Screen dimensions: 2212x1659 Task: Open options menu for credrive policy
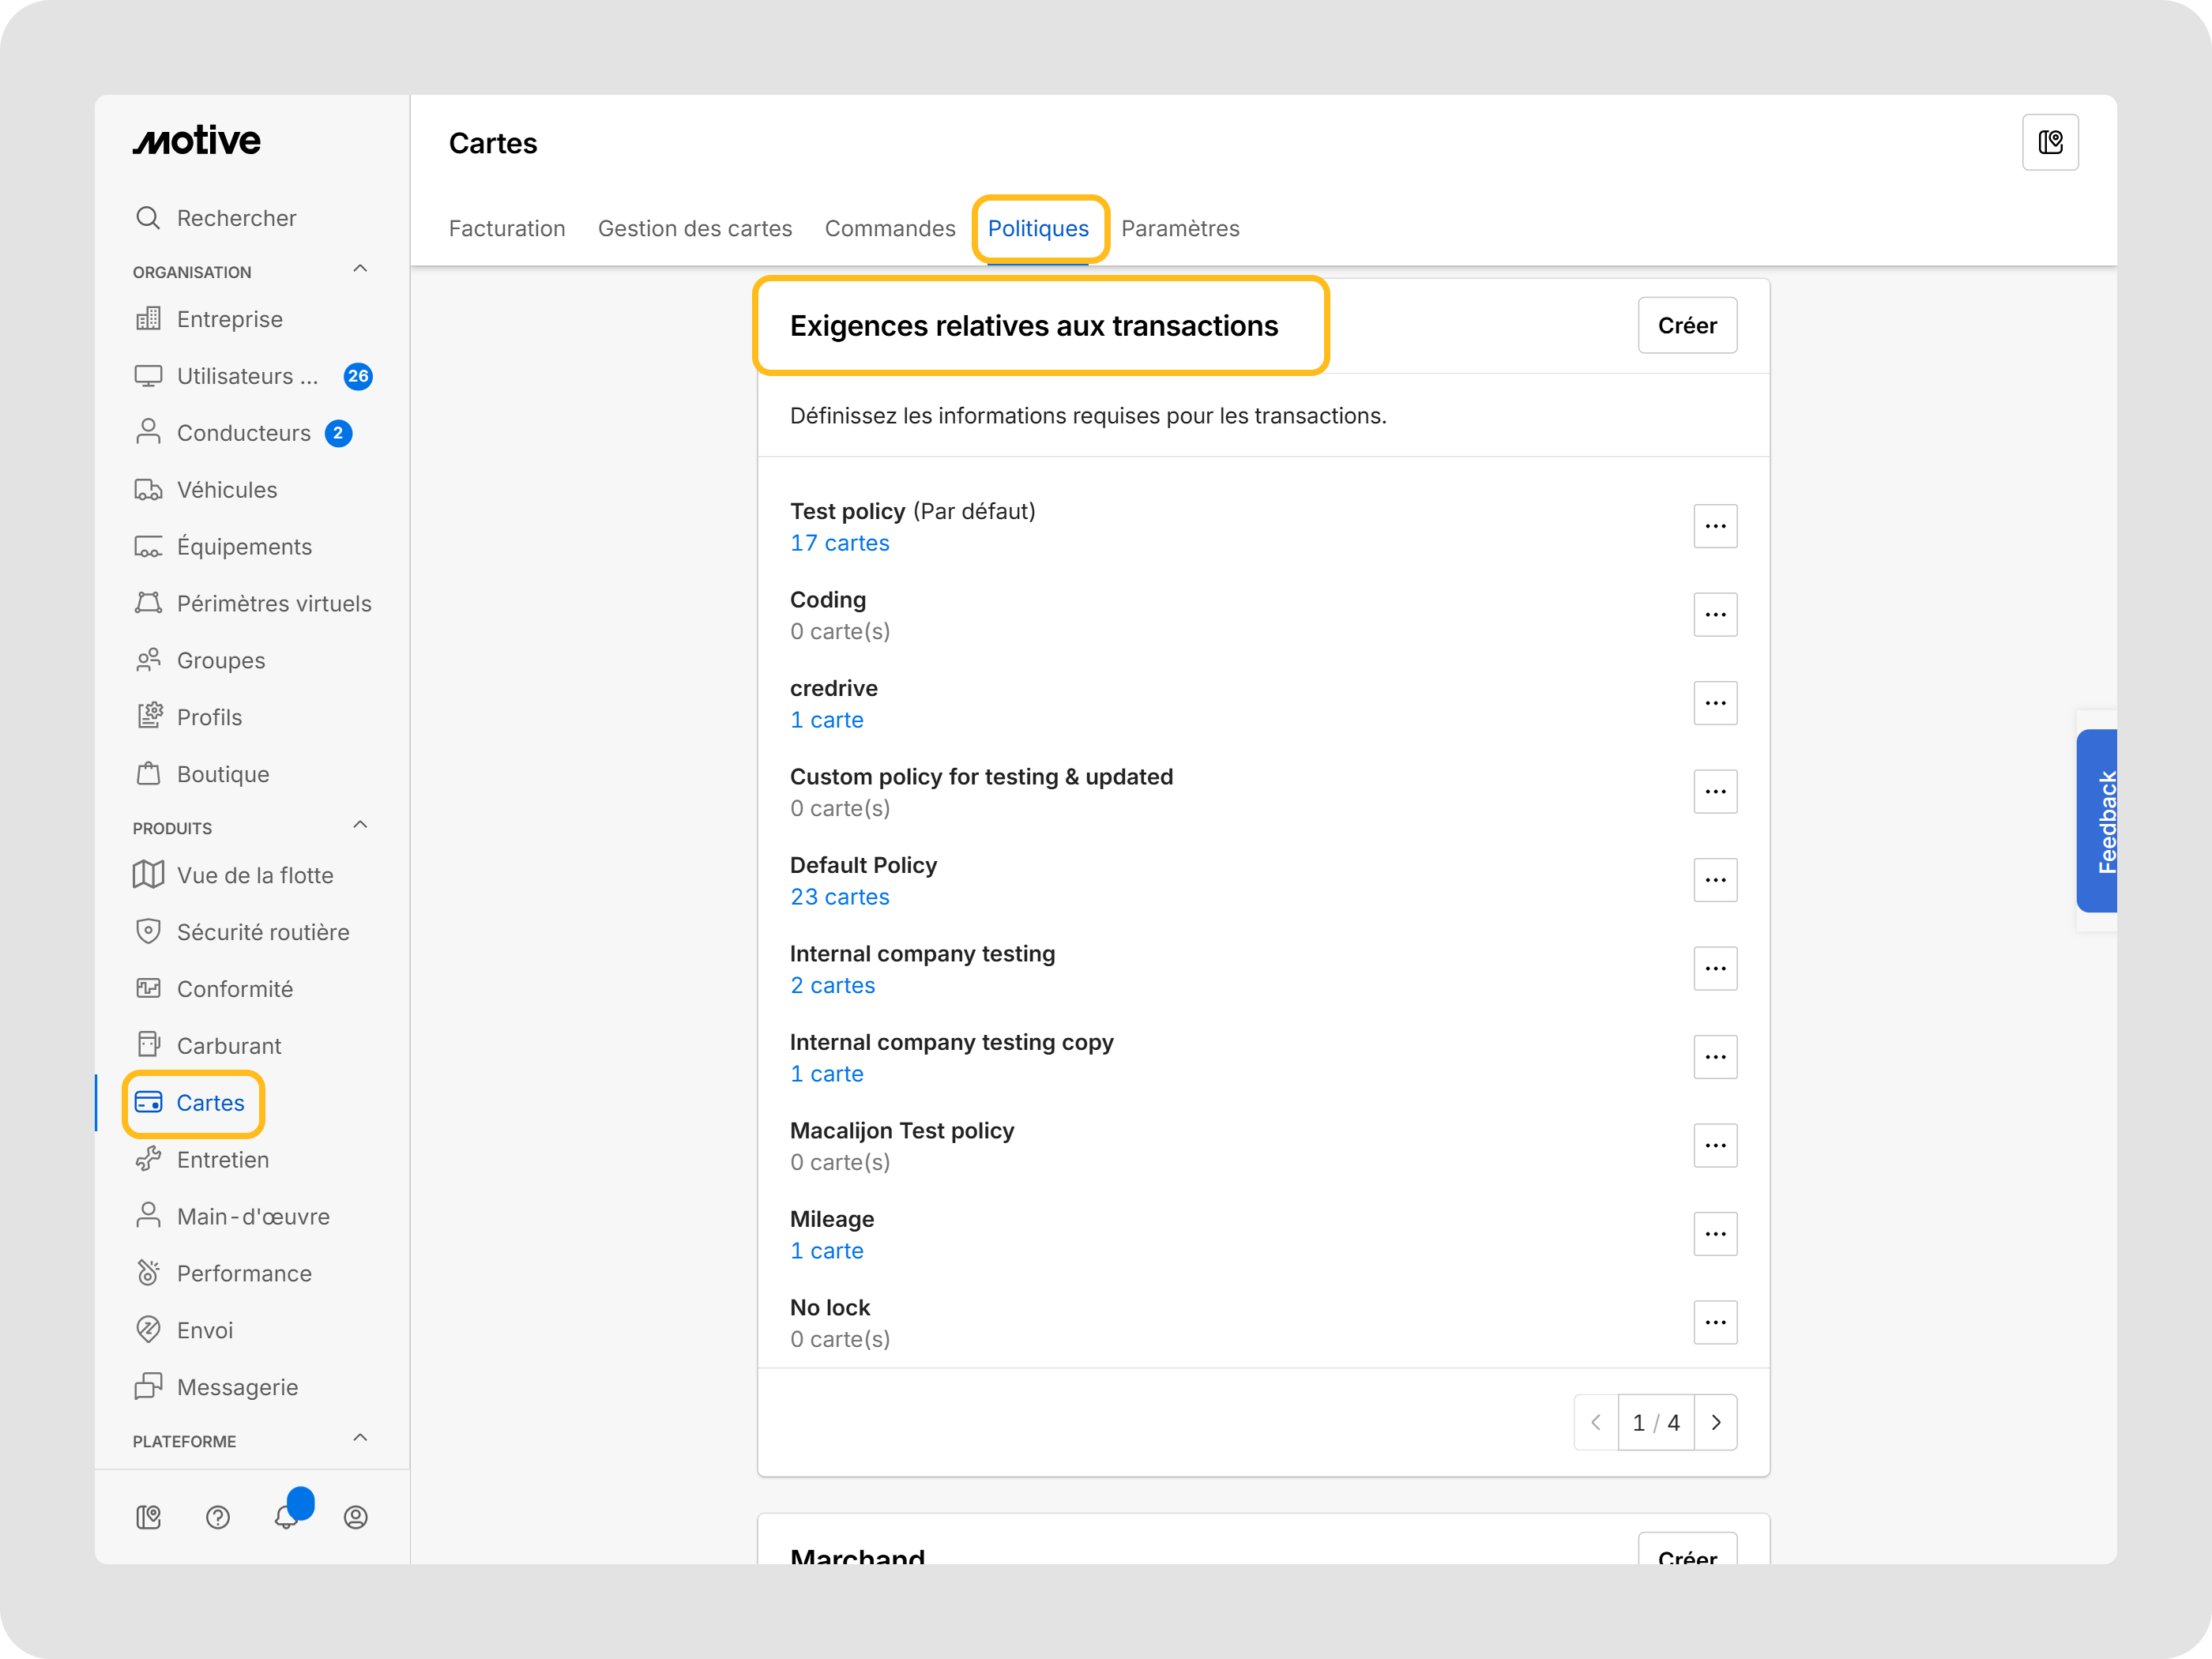point(1715,704)
